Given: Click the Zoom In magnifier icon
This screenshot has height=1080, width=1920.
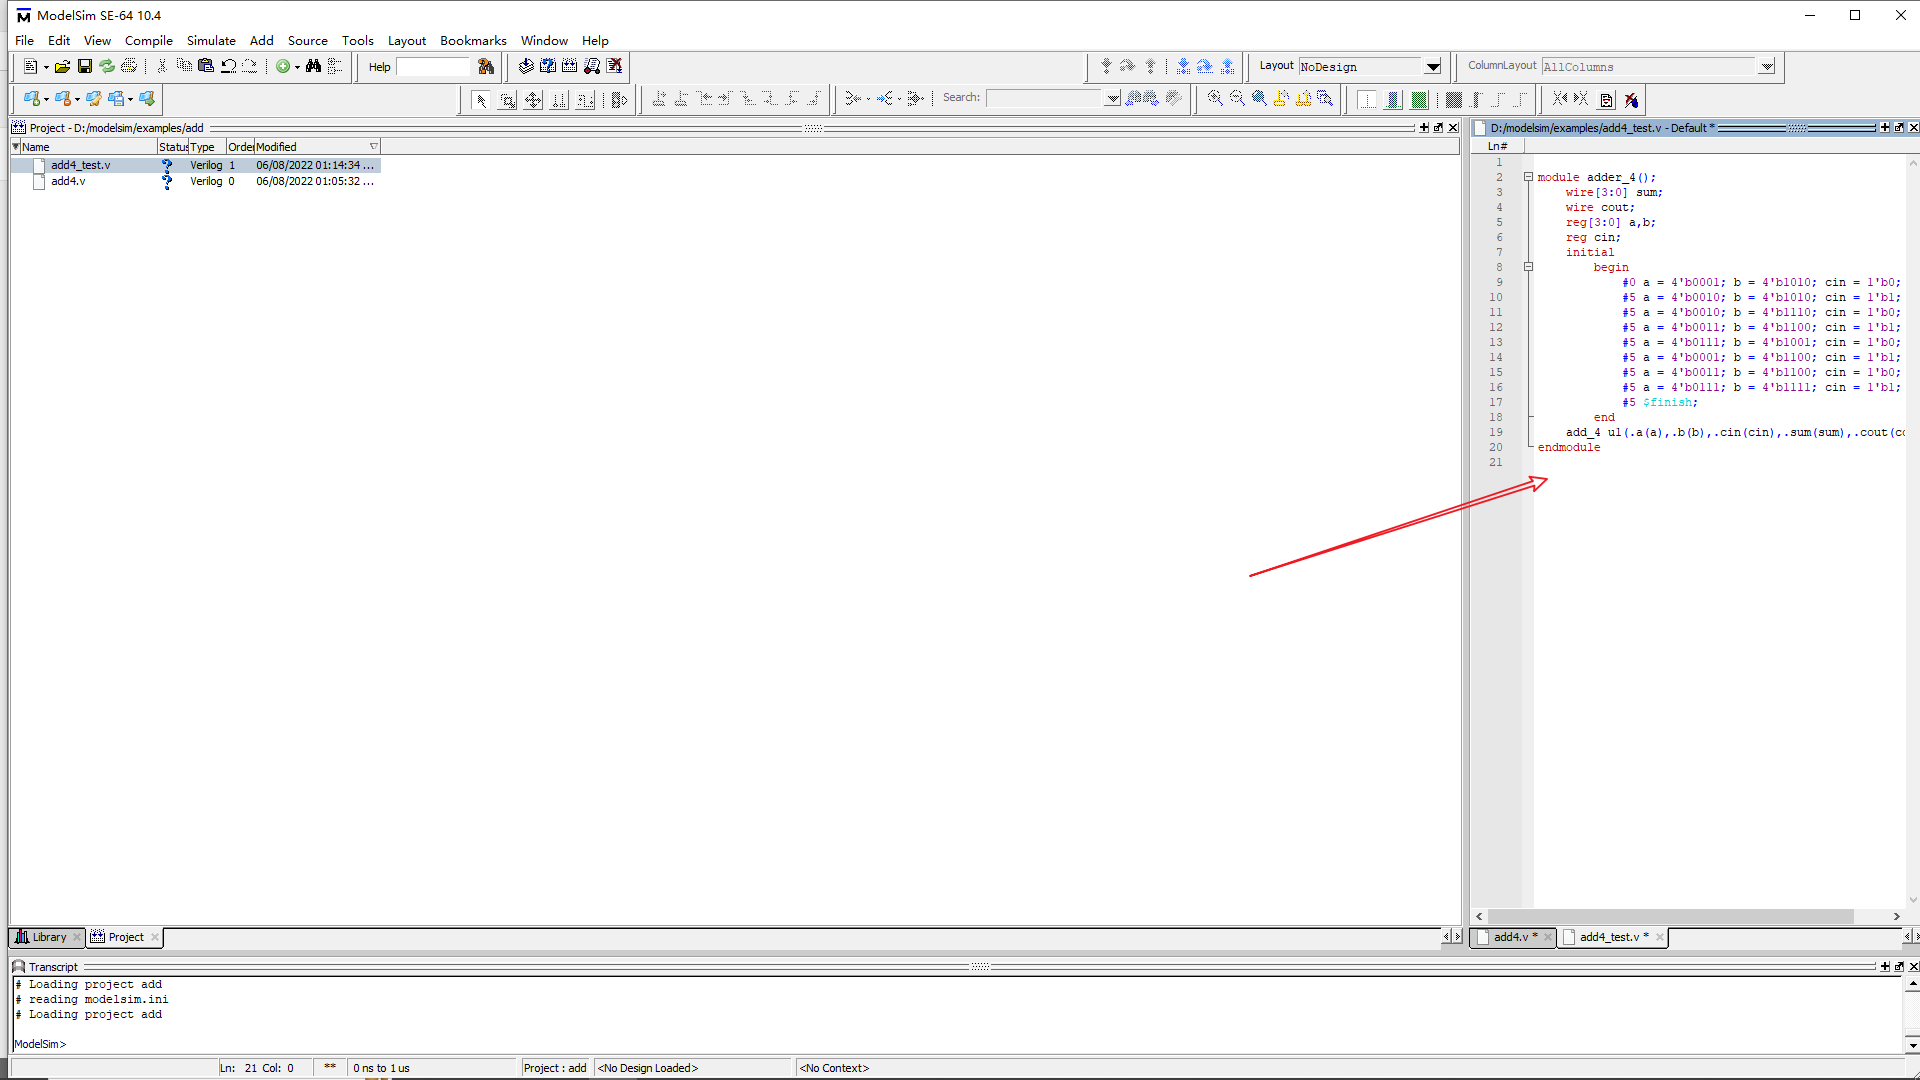Looking at the screenshot, I should [x=1215, y=98].
